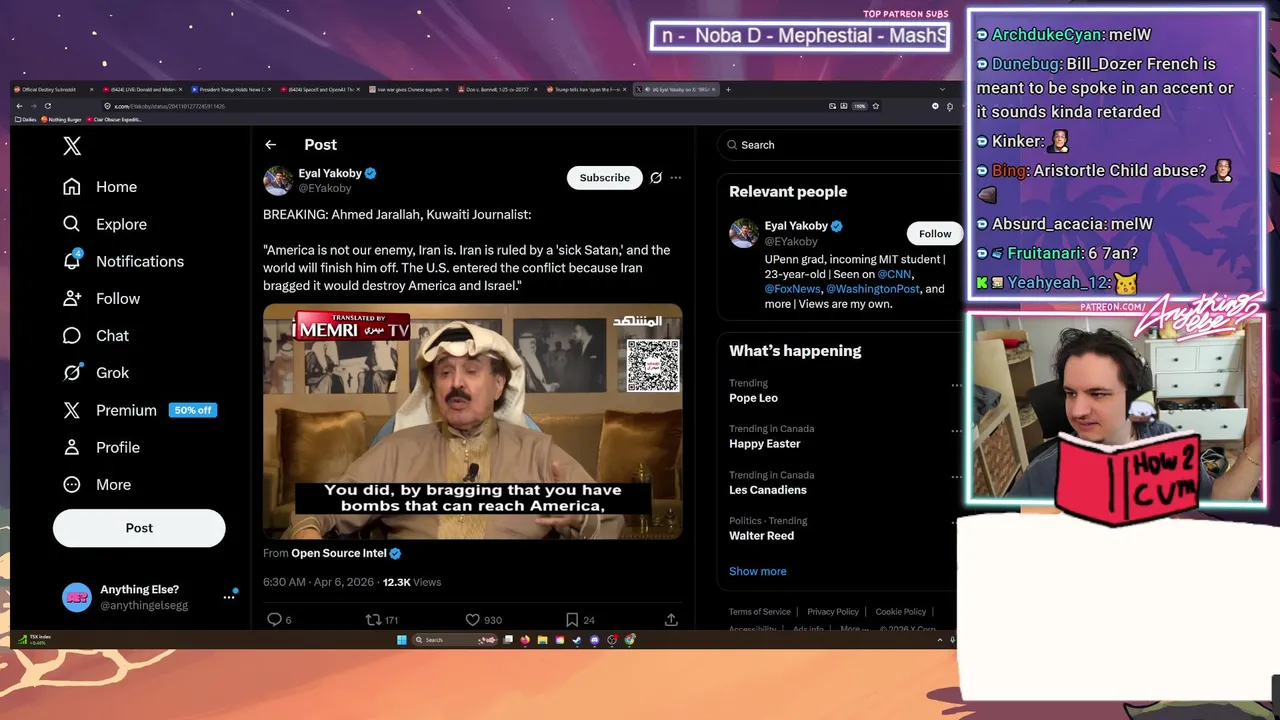Open account menu dots beside Anything Else?

[229, 597]
